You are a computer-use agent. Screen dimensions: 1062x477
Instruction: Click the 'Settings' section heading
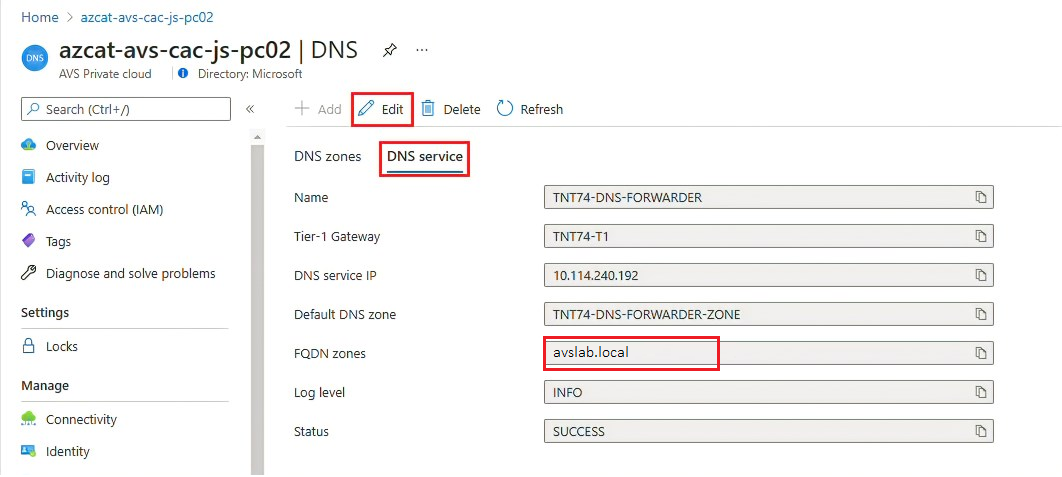point(45,312)
